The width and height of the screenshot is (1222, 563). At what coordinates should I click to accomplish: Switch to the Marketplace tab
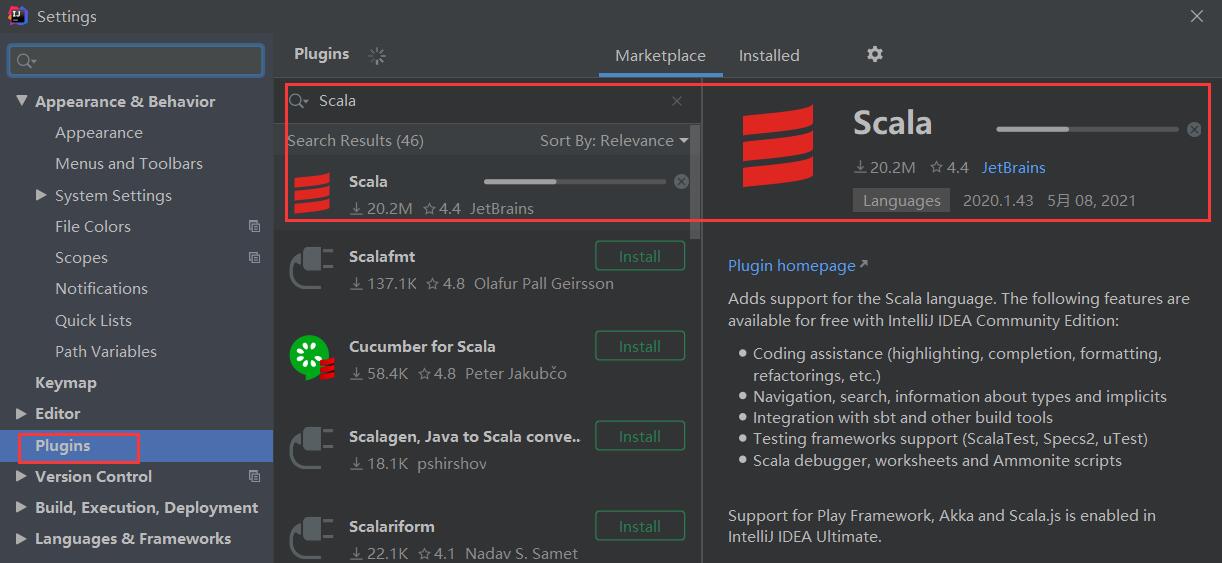[660, 56]
